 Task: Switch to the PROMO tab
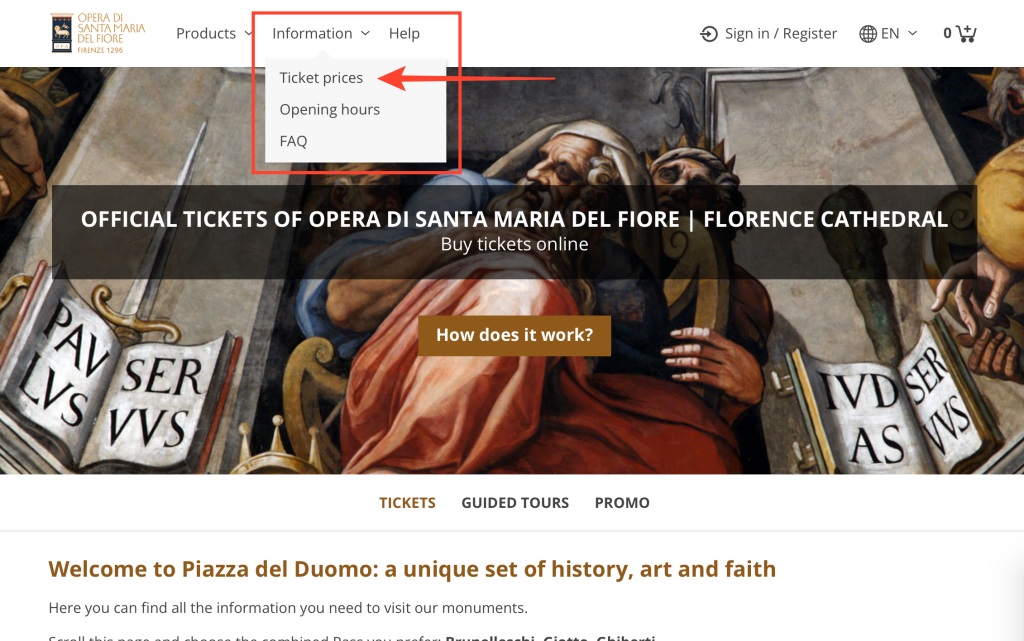pyautogui.click(x=622, y=503)
